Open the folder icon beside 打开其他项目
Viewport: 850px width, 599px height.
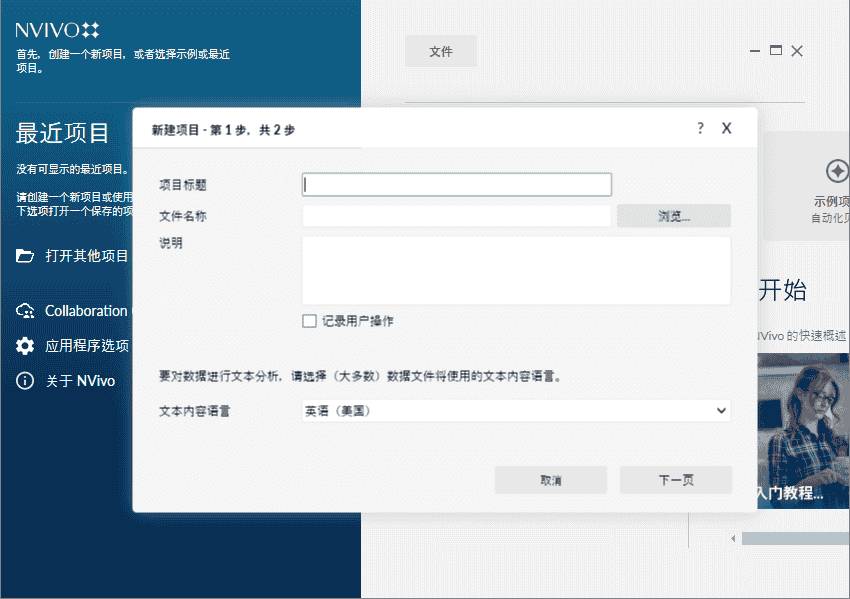[25, 255]
